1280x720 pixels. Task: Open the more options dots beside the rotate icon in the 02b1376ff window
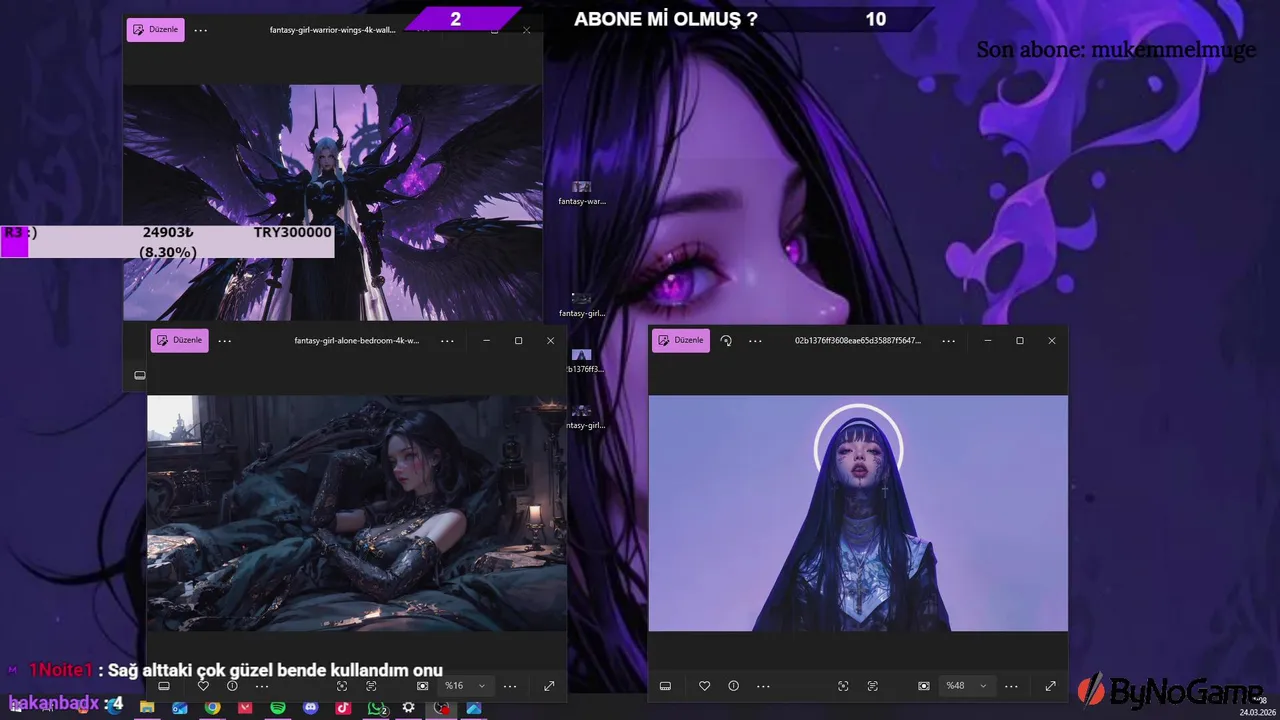tap(755, 340)
